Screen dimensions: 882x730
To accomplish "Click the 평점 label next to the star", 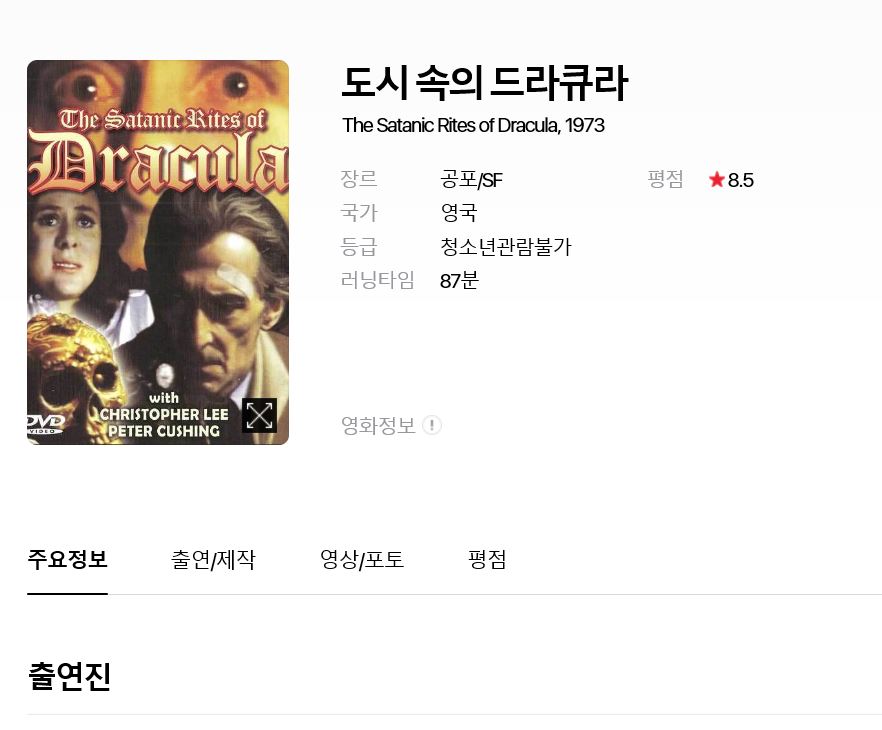I will click(x=665, y=179).
